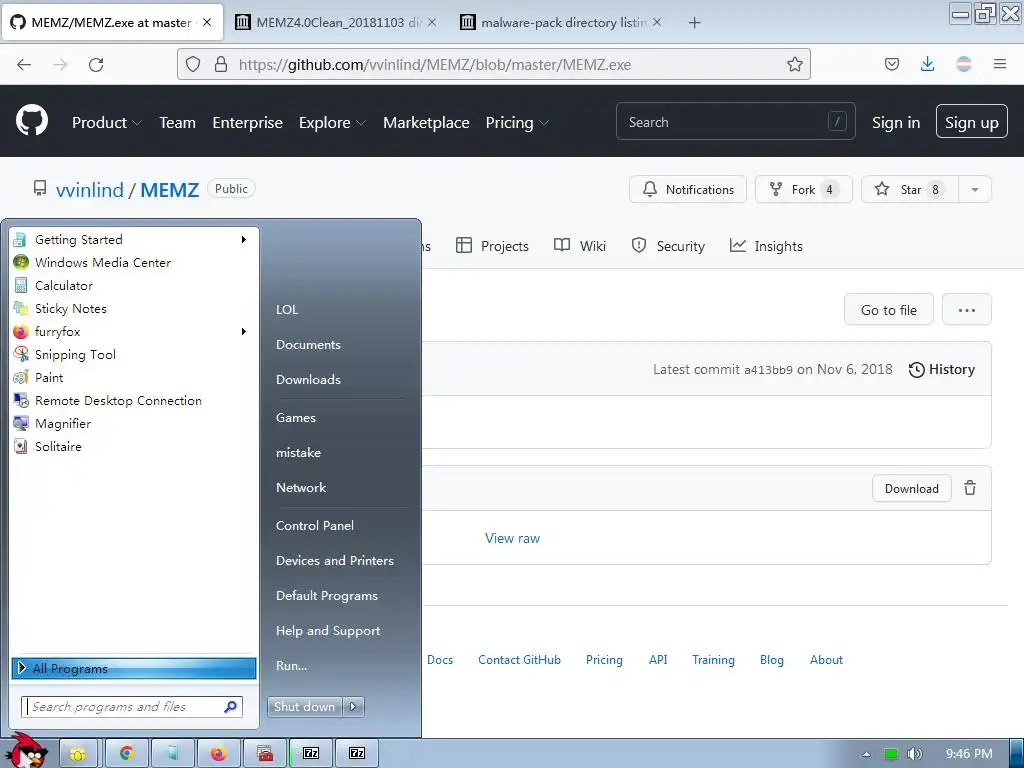This screenshot has height=768, width=1024.
Task: Click the padlock site info icon
Action: [221, 64]
